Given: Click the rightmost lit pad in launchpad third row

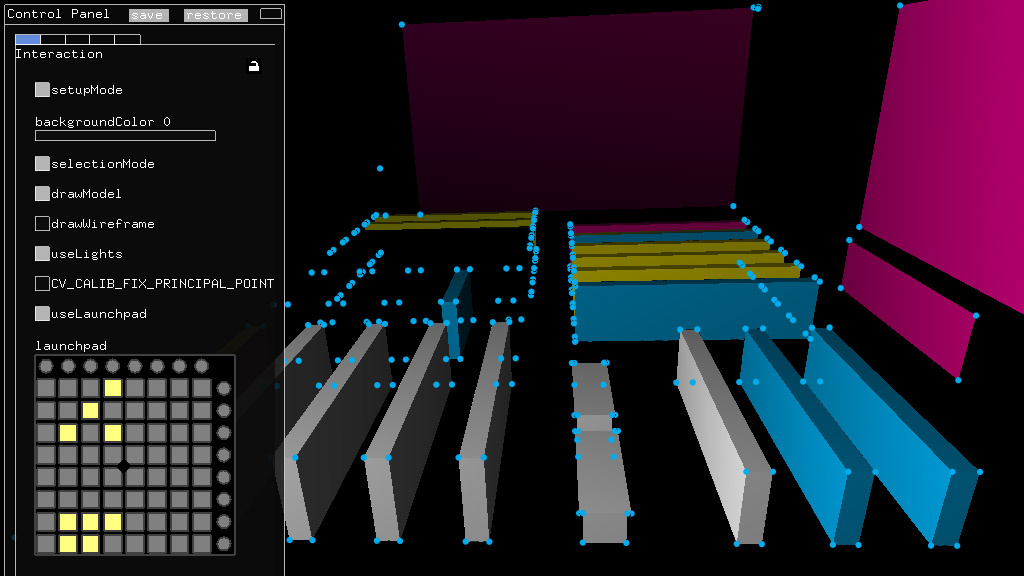Looking at the screenshot, I should [x=113, y=433].
